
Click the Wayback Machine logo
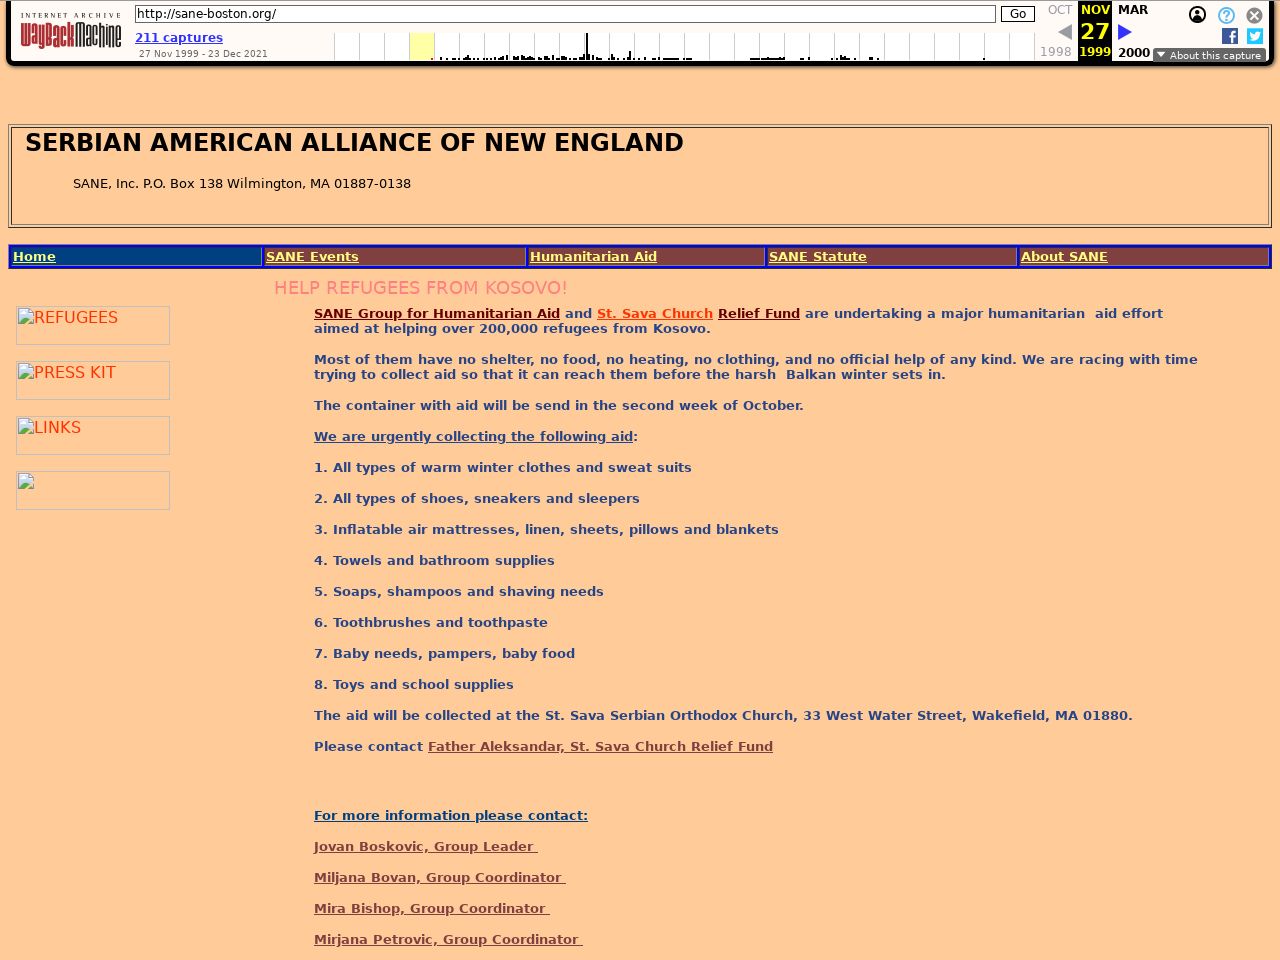[71, 32]
